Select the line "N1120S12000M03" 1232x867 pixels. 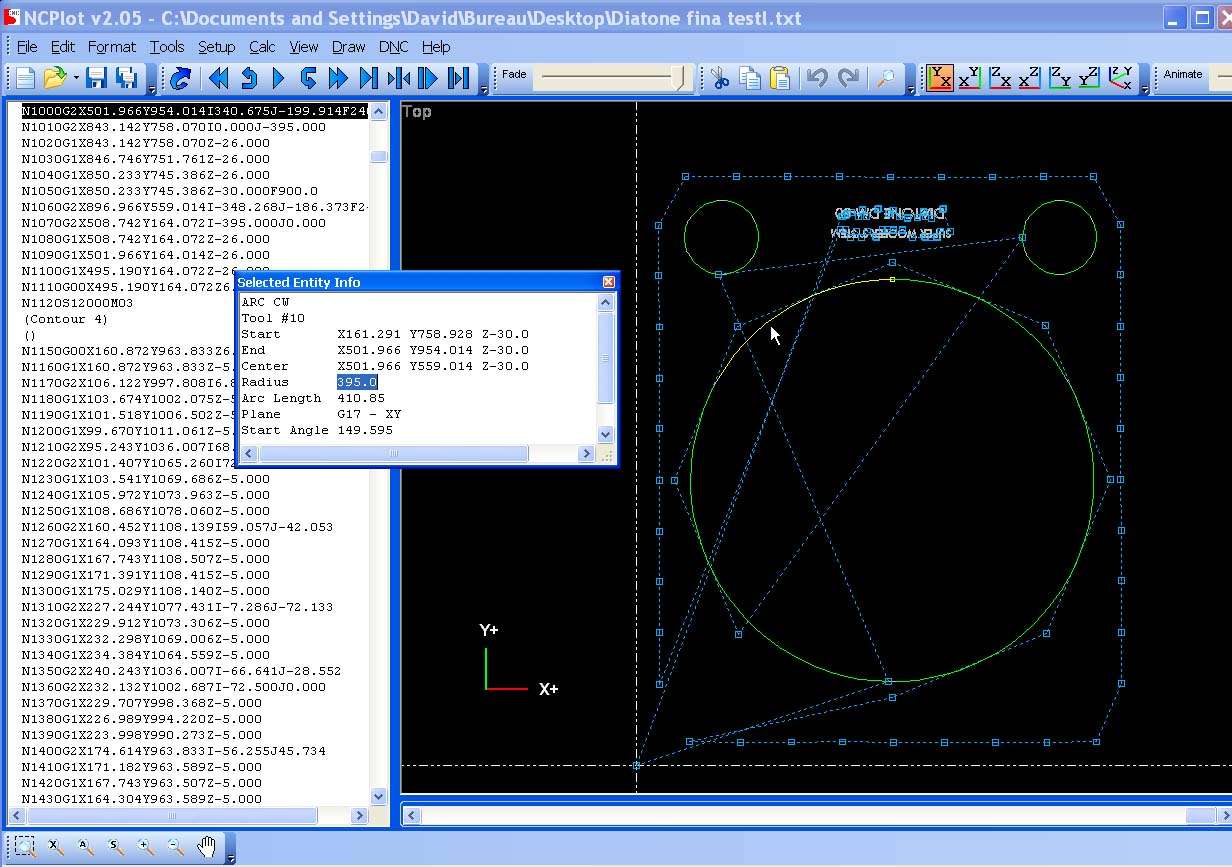pyautogui.click(x=78, y=303)
